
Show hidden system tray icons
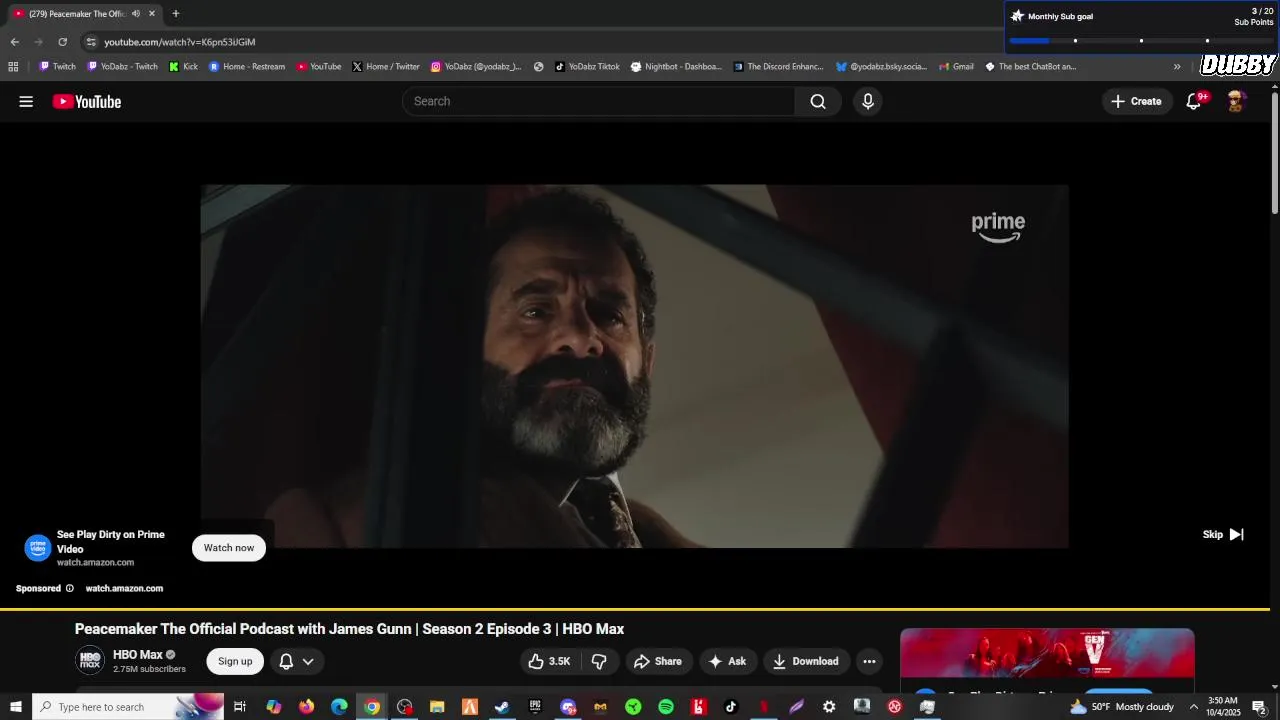[1193, 707]
